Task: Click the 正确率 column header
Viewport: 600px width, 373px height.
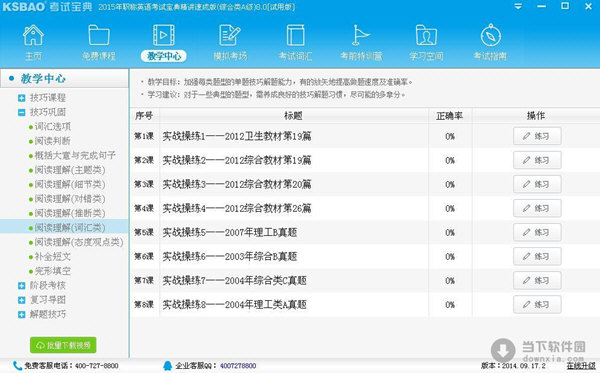Action: coord(450,116)
